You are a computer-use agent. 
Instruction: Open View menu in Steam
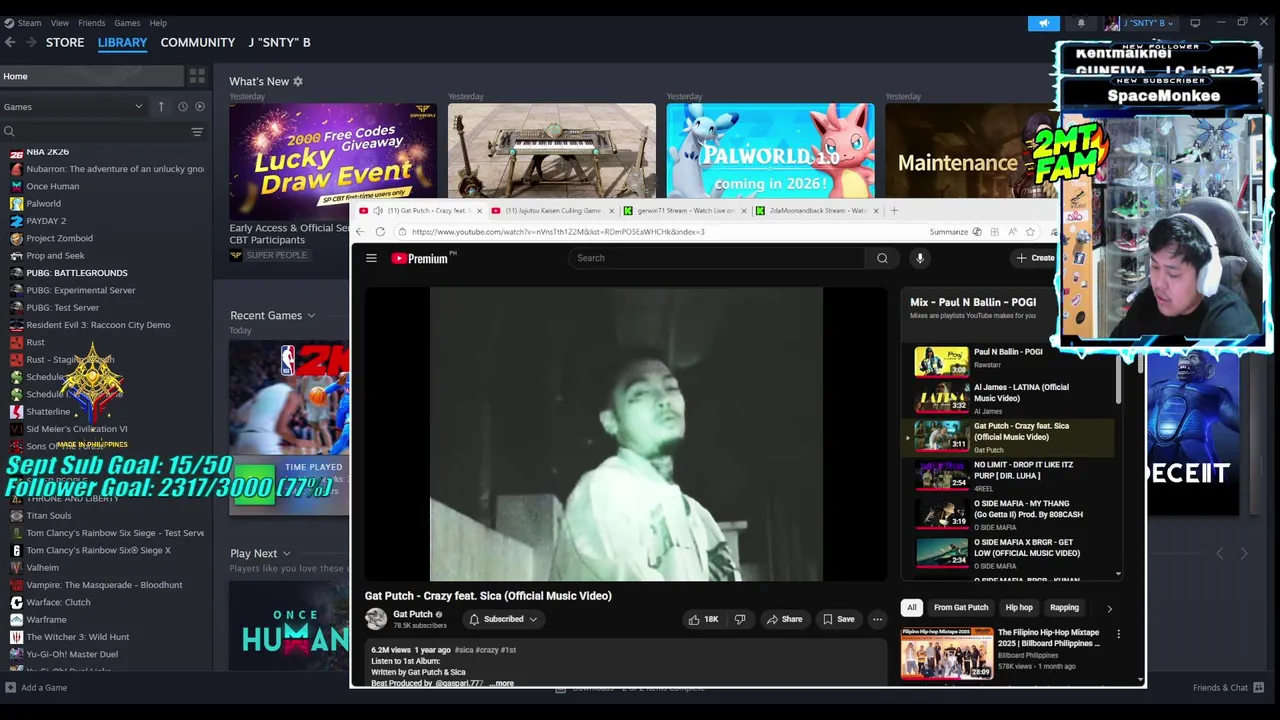point(60,23)
